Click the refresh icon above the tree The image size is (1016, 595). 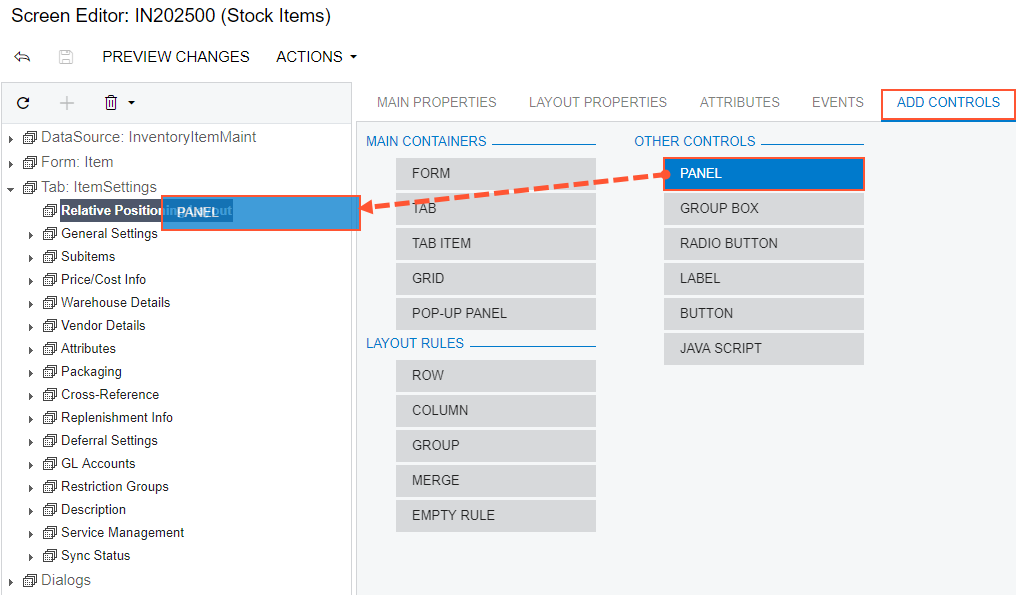23,102
